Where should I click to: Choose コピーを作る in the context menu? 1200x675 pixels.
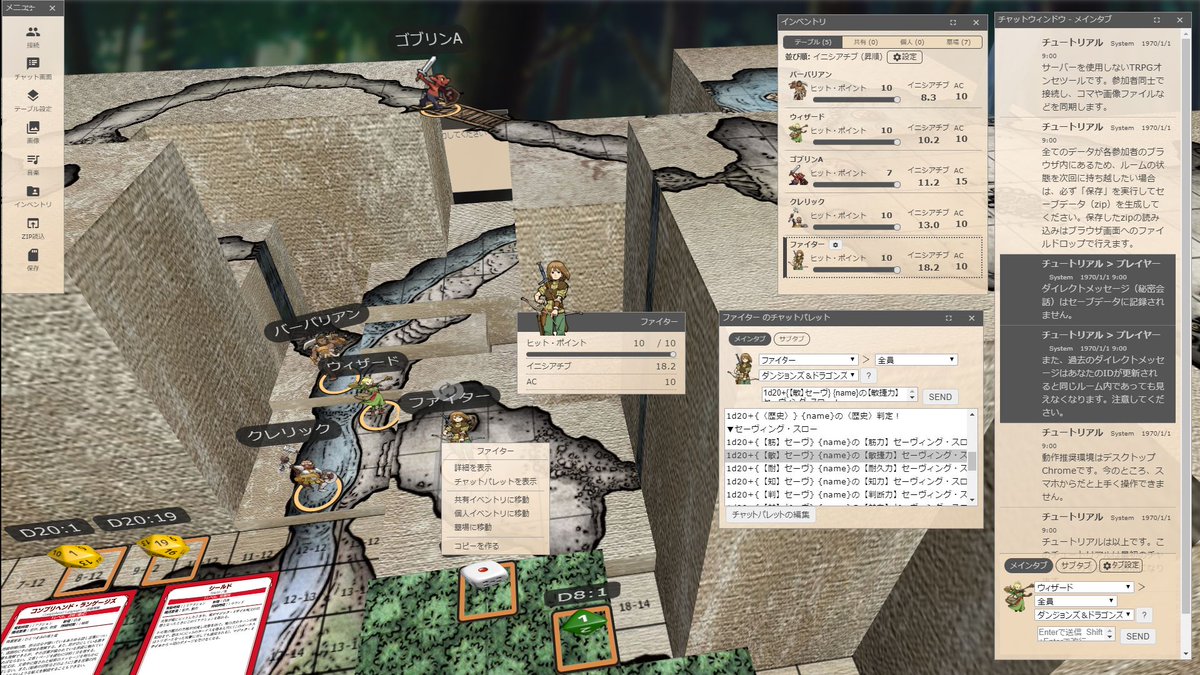point(476,546)
